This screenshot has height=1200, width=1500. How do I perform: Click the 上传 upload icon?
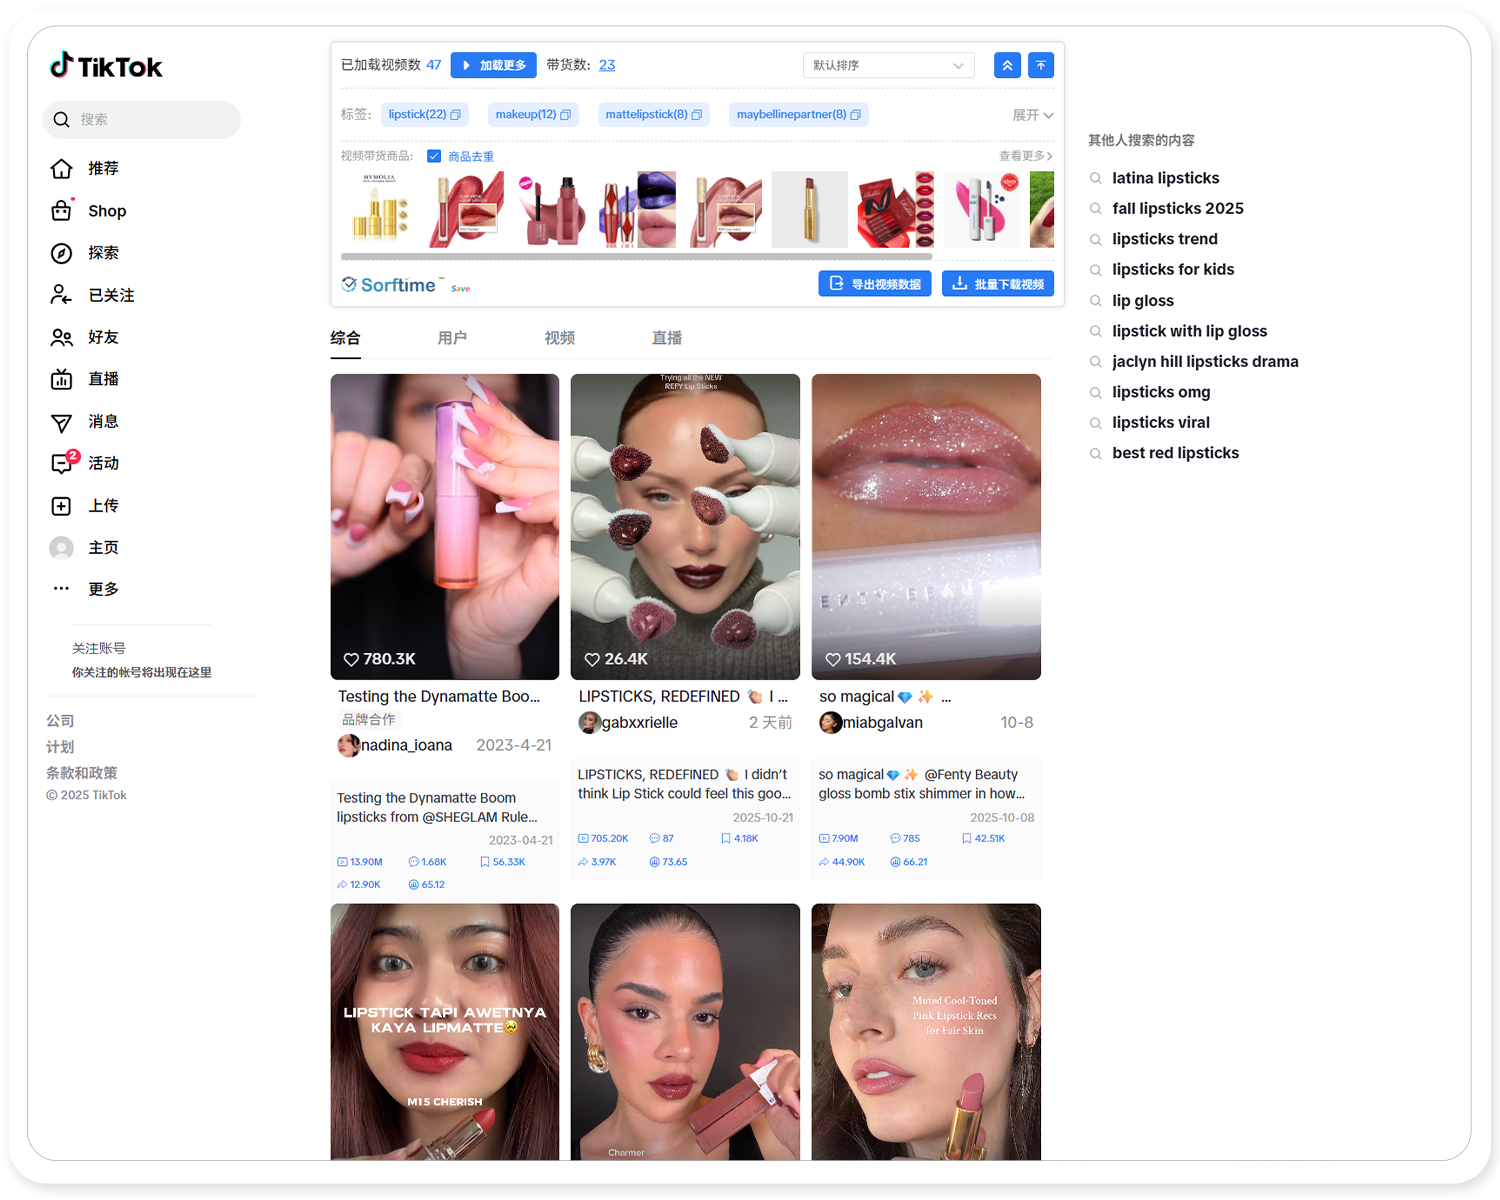point(62,505)
